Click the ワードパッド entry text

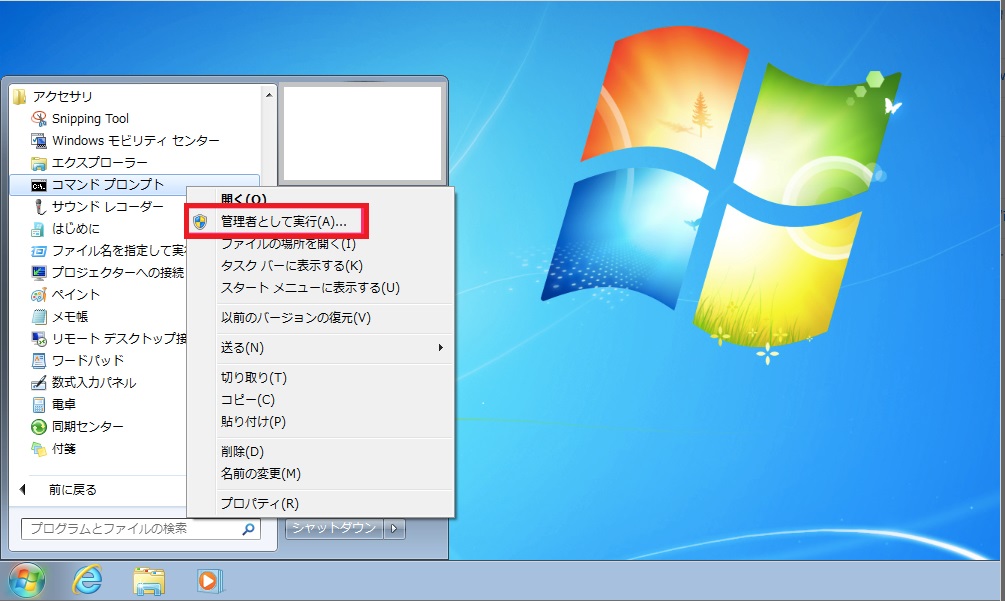click(88, 361)
